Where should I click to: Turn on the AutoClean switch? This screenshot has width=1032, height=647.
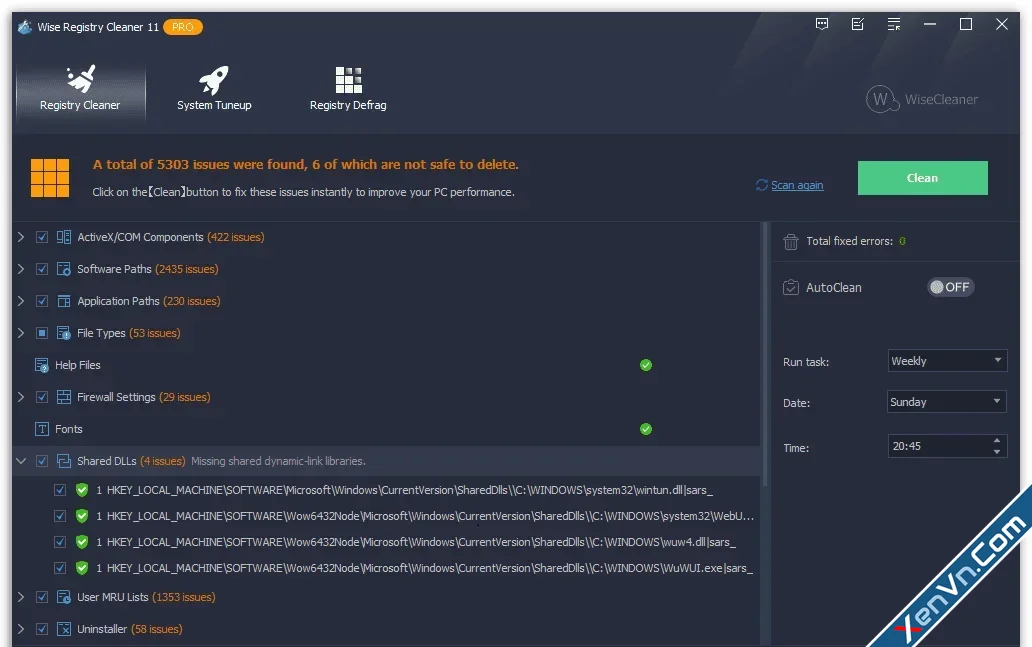click(950, 287)
